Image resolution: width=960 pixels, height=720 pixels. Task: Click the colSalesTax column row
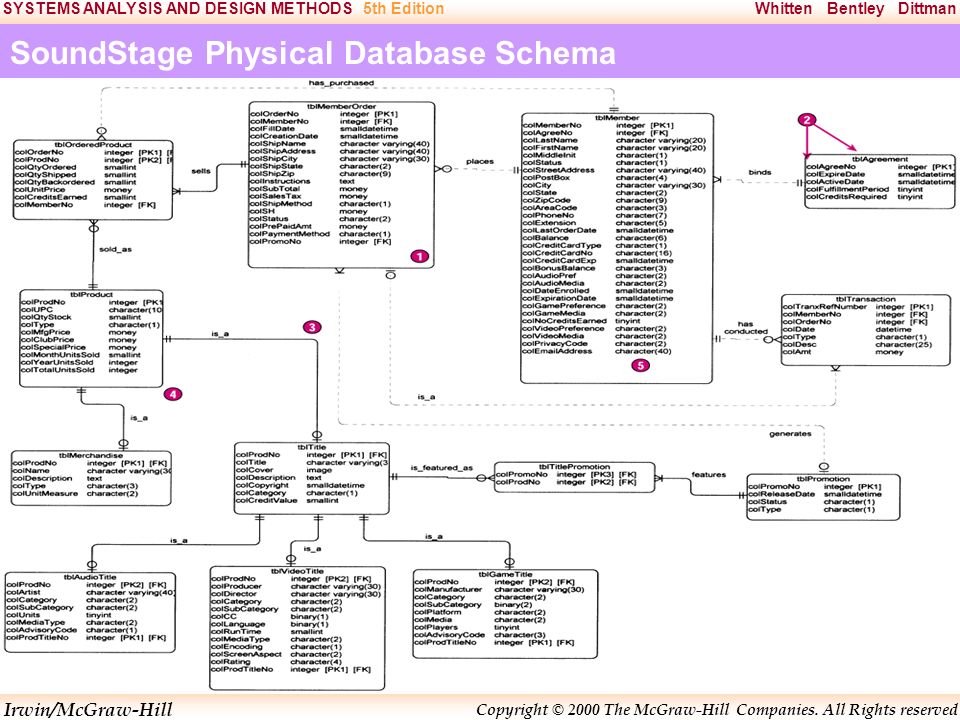[x=309, y=196]
